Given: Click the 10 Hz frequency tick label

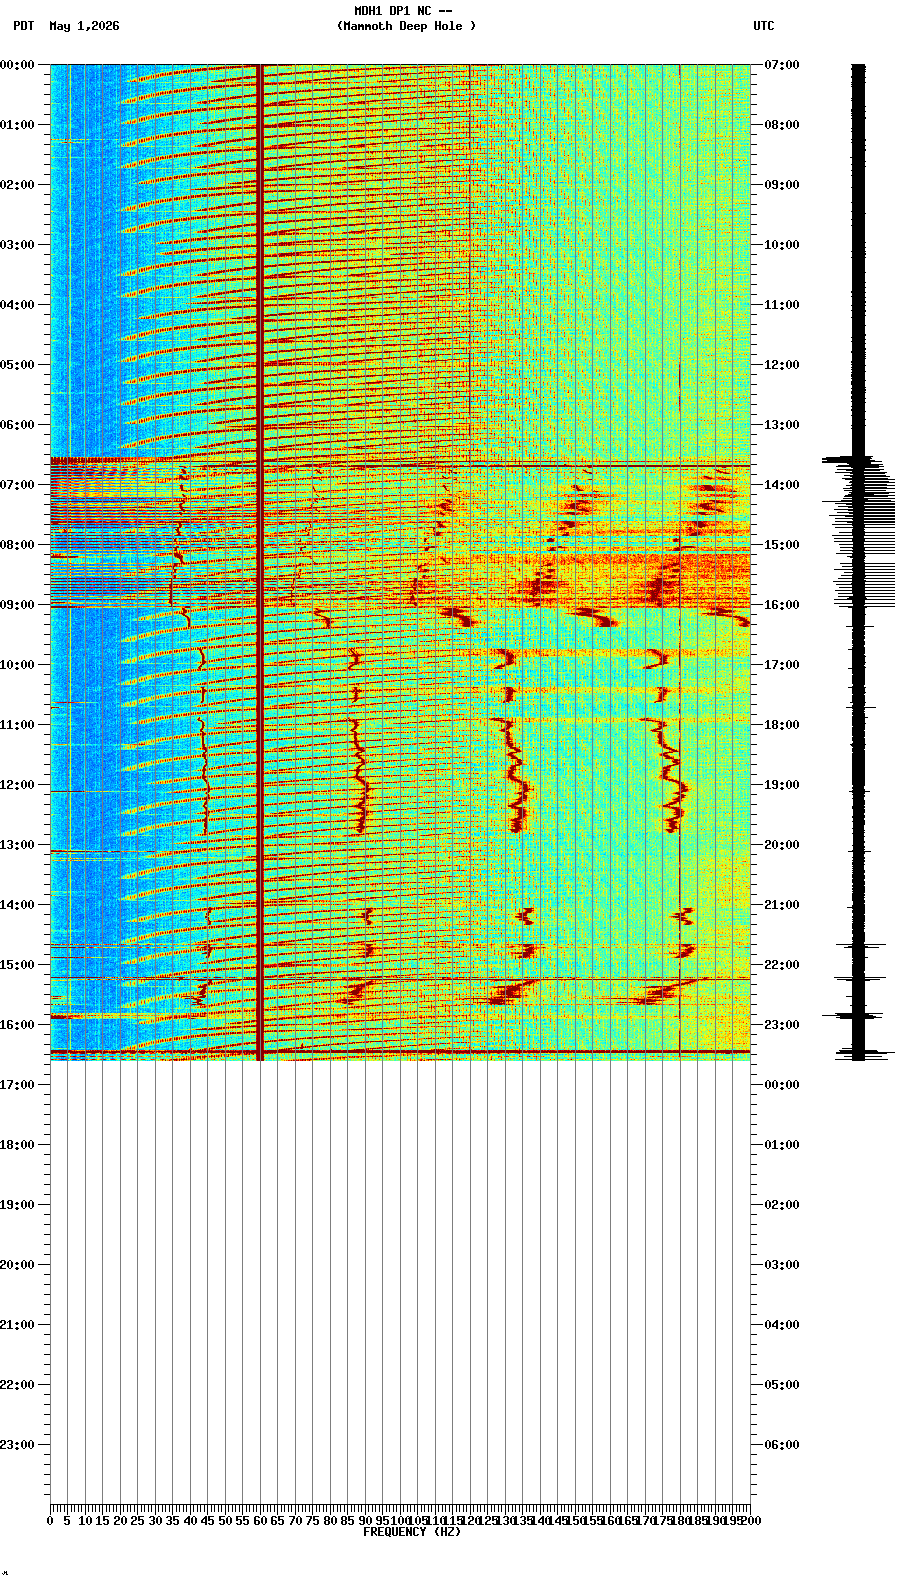Looking at the screenshot, I should pyautogui.click(x=85, y=1521).
